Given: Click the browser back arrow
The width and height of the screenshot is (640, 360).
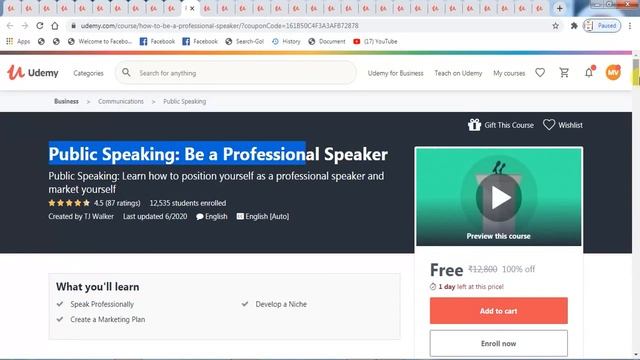Looking at the screenshot, I should click(10, 26).
